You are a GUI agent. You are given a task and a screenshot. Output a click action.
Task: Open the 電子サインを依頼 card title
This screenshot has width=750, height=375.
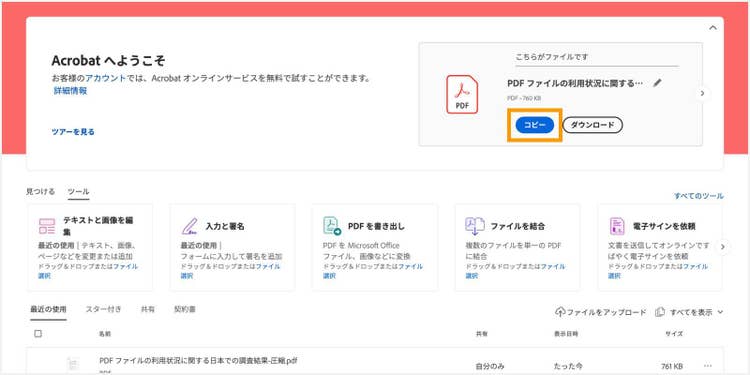(664, 226)
